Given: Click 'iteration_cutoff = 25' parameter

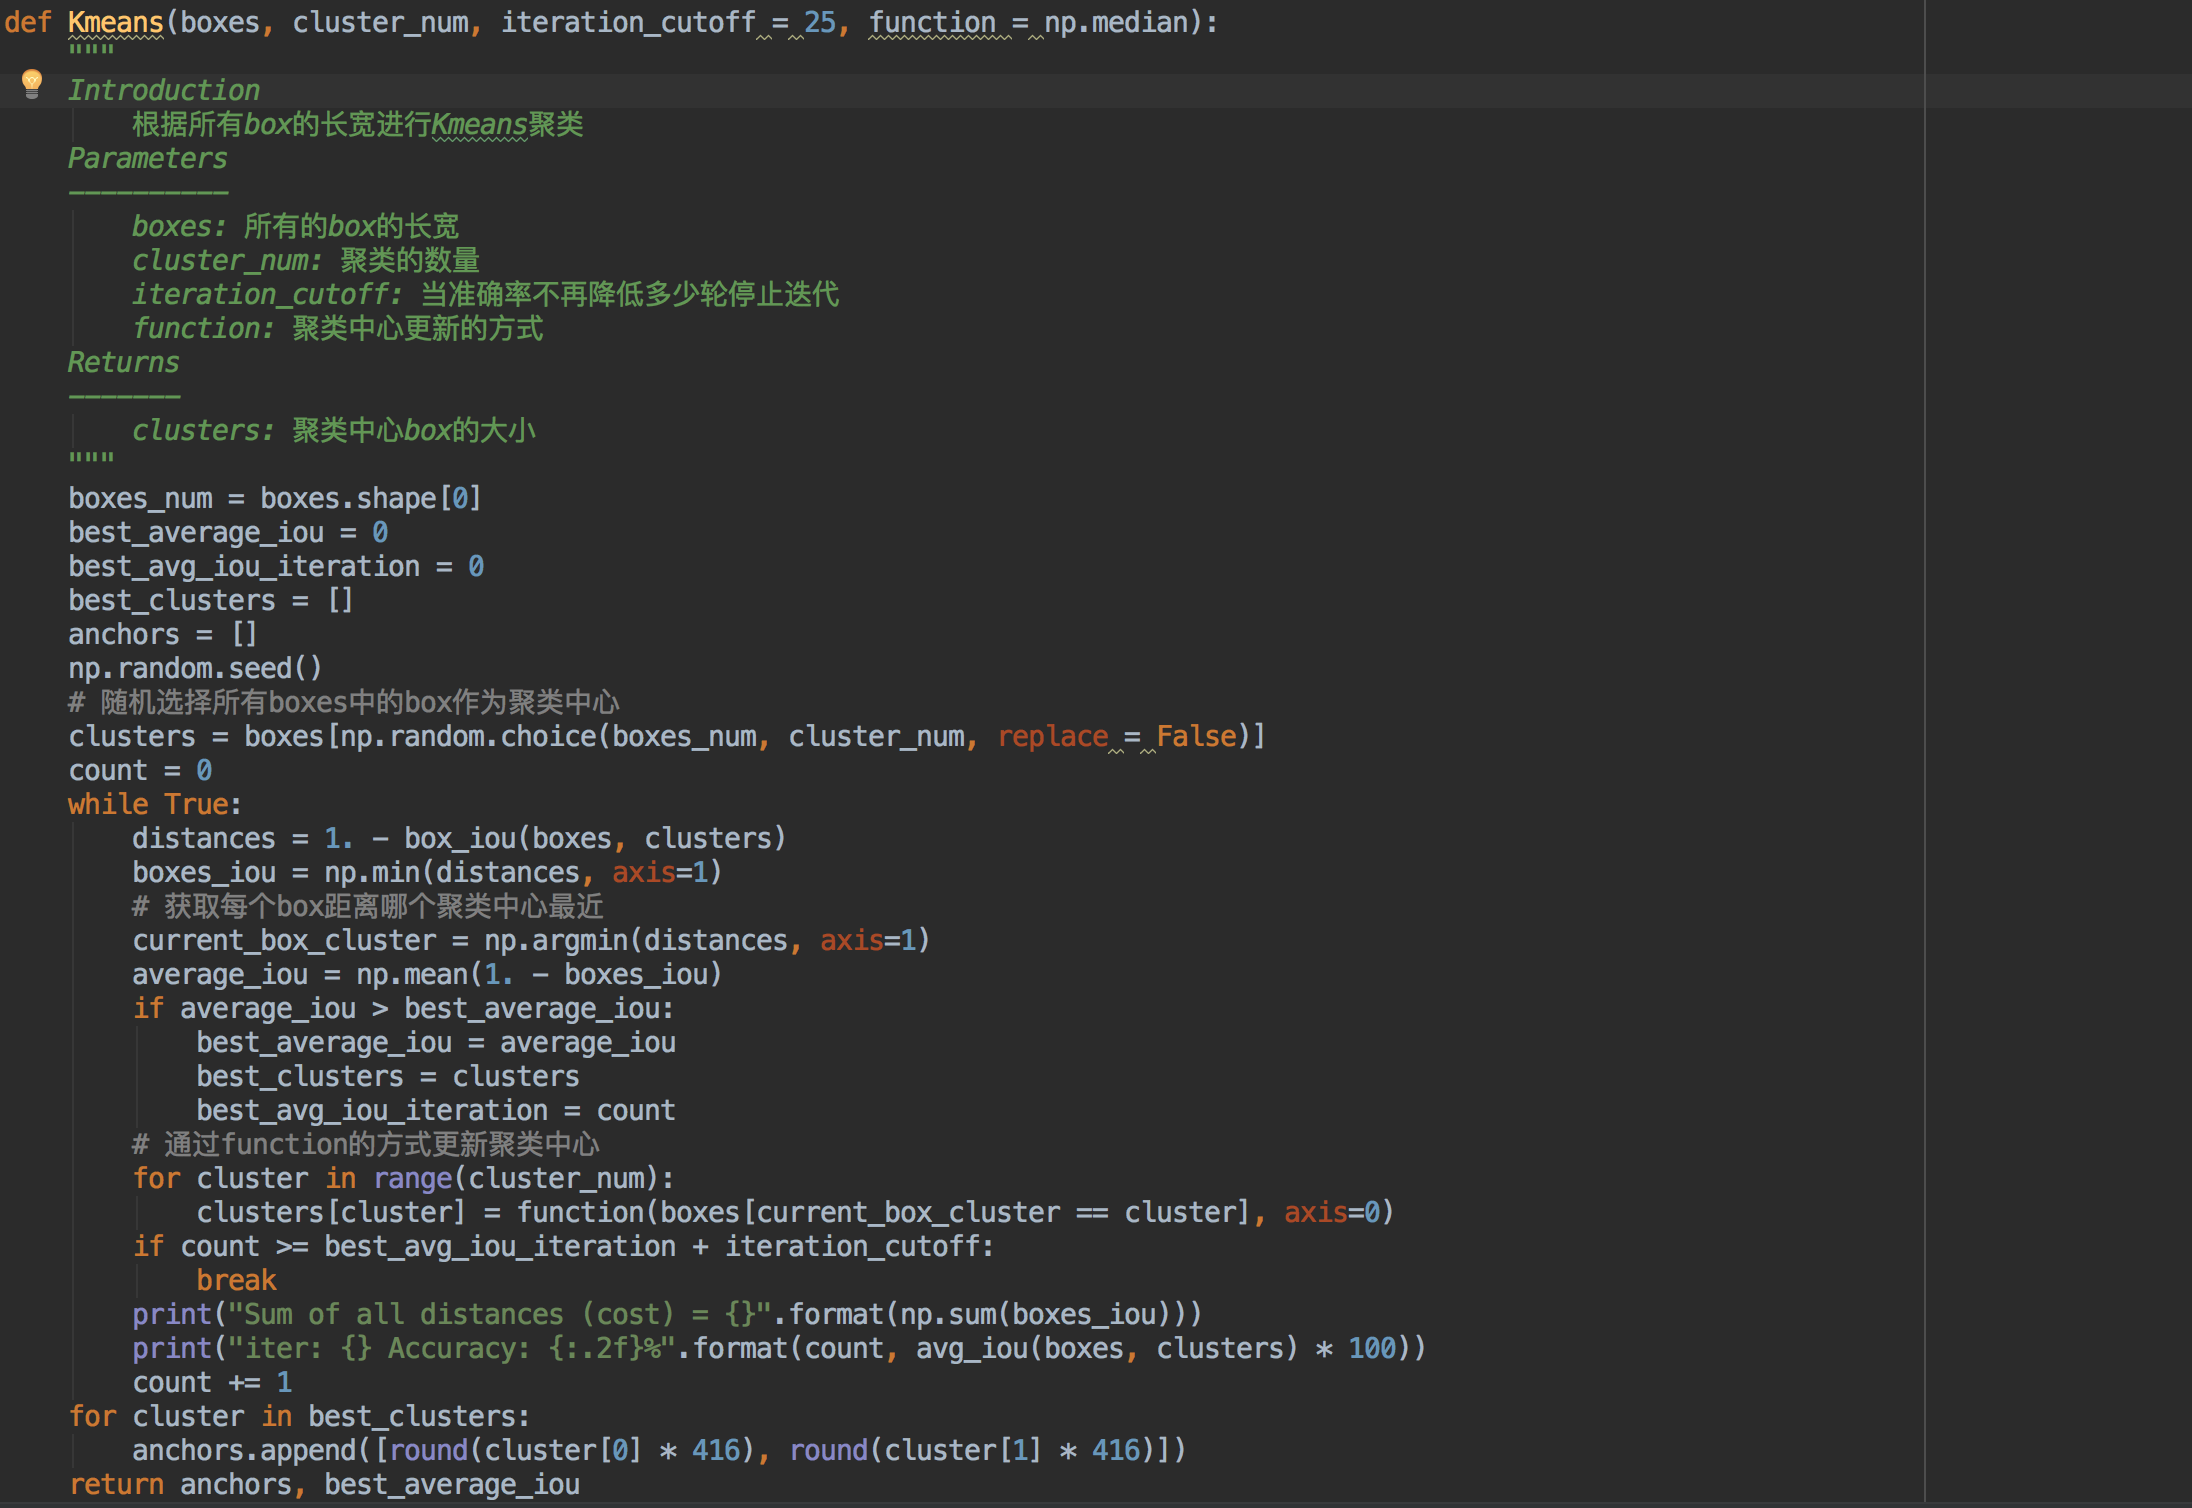Looking at the screenshot, I should [668, 22].
